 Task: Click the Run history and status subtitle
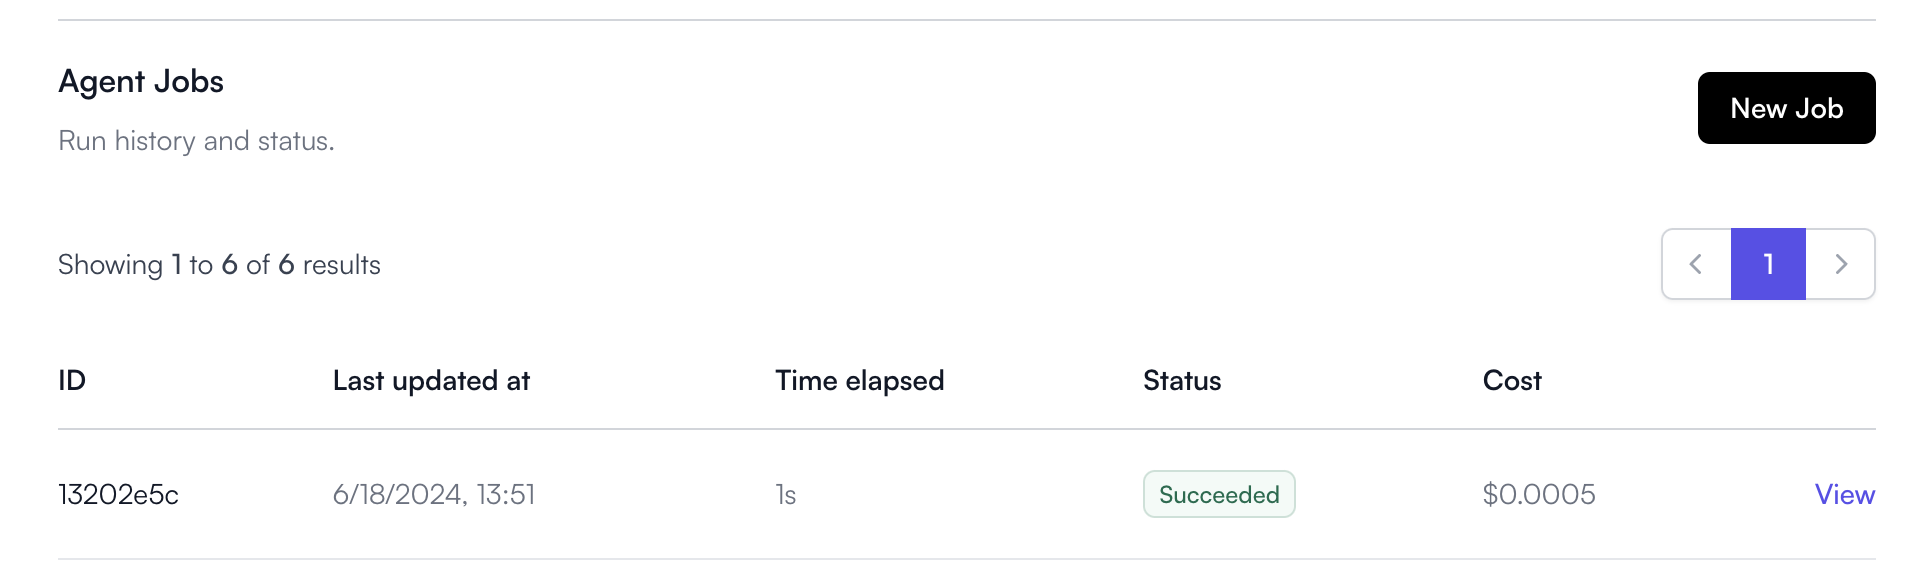pos(196,141)
